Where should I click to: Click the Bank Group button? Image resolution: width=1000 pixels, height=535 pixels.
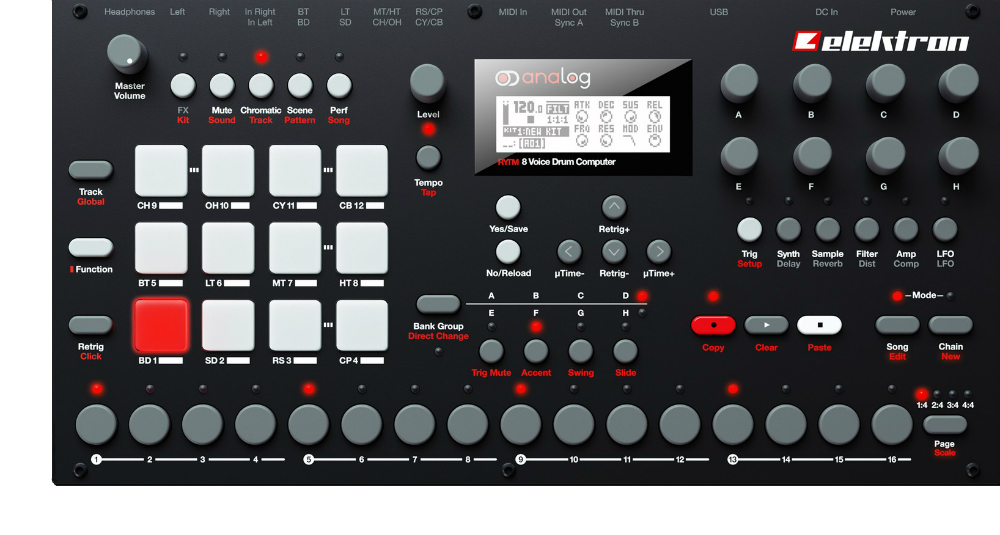(x=438, y=304)
